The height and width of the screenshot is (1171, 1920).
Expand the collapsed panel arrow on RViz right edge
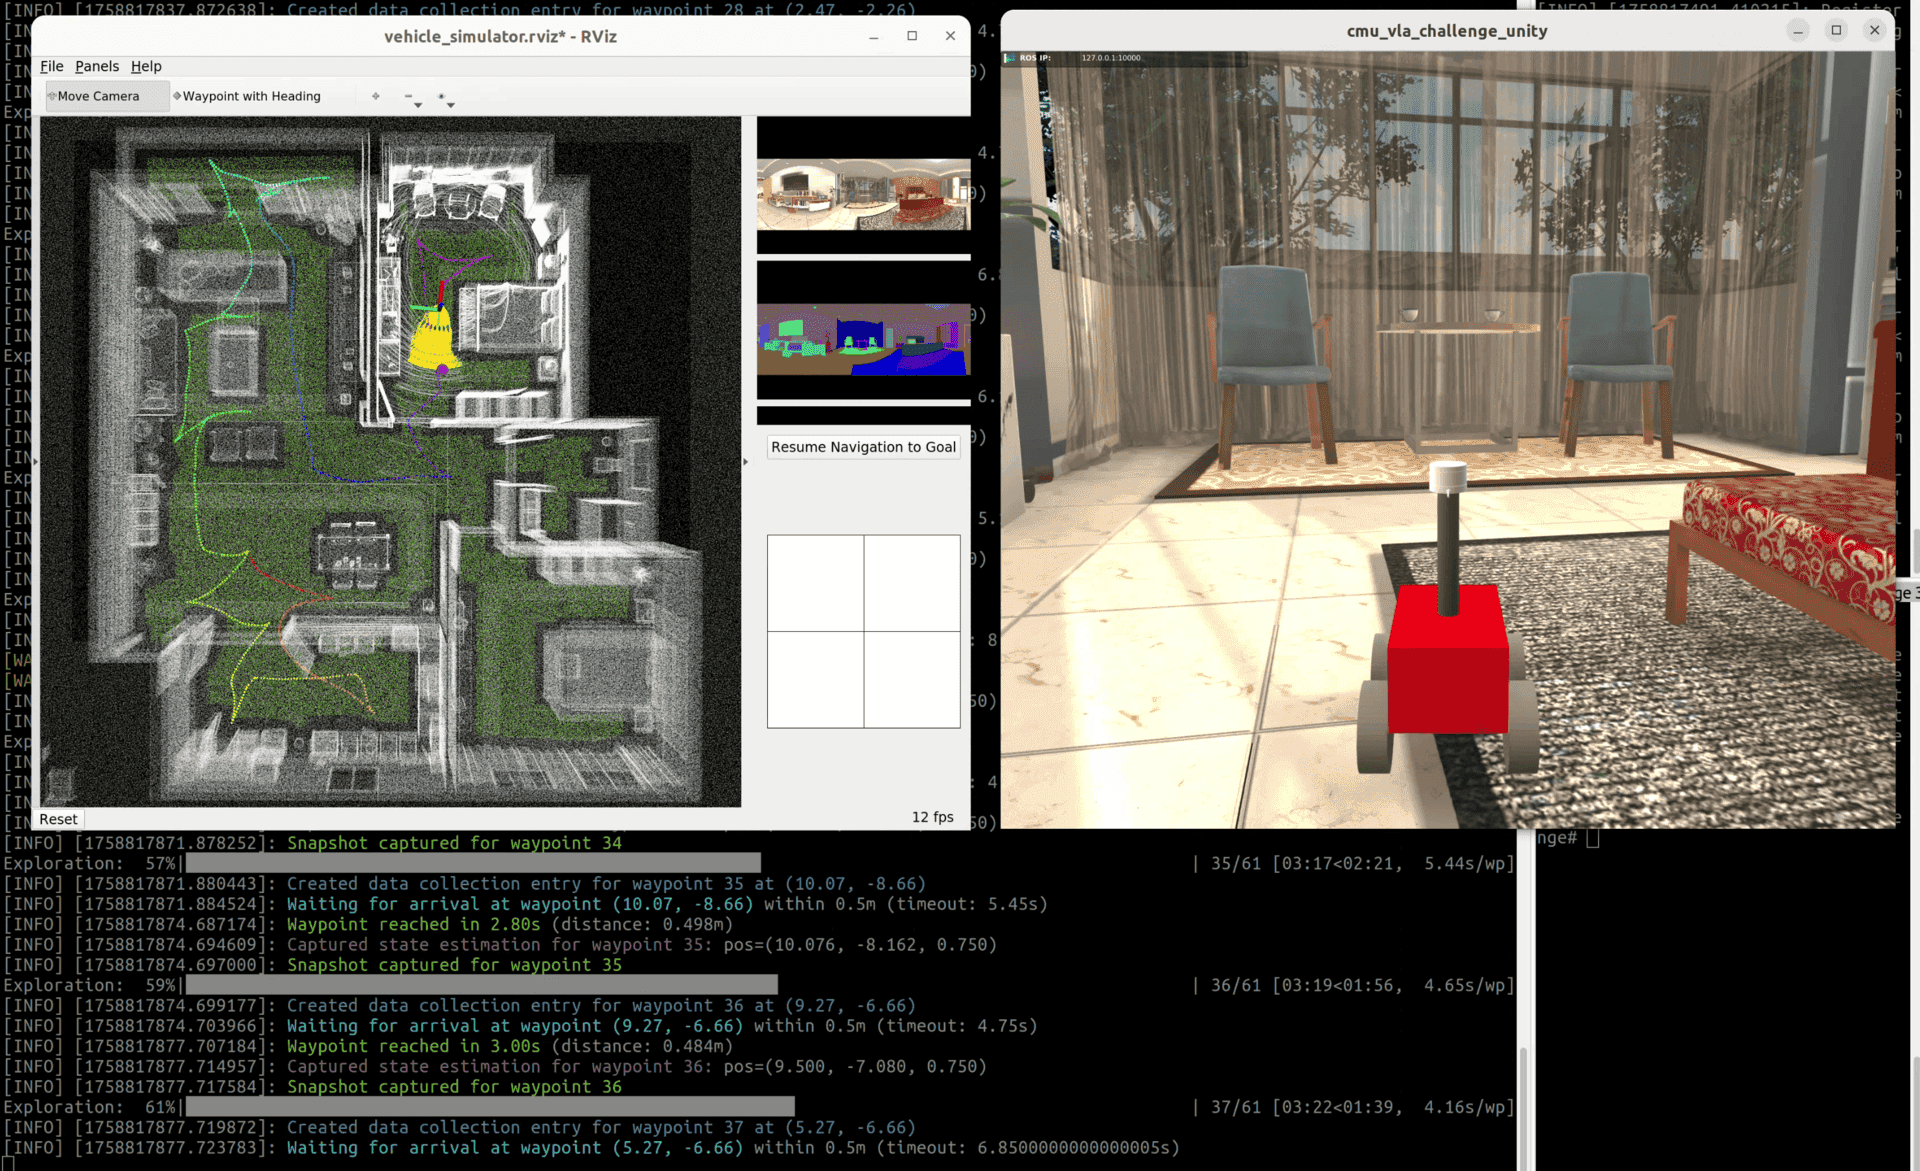click(x=745, y=462)
